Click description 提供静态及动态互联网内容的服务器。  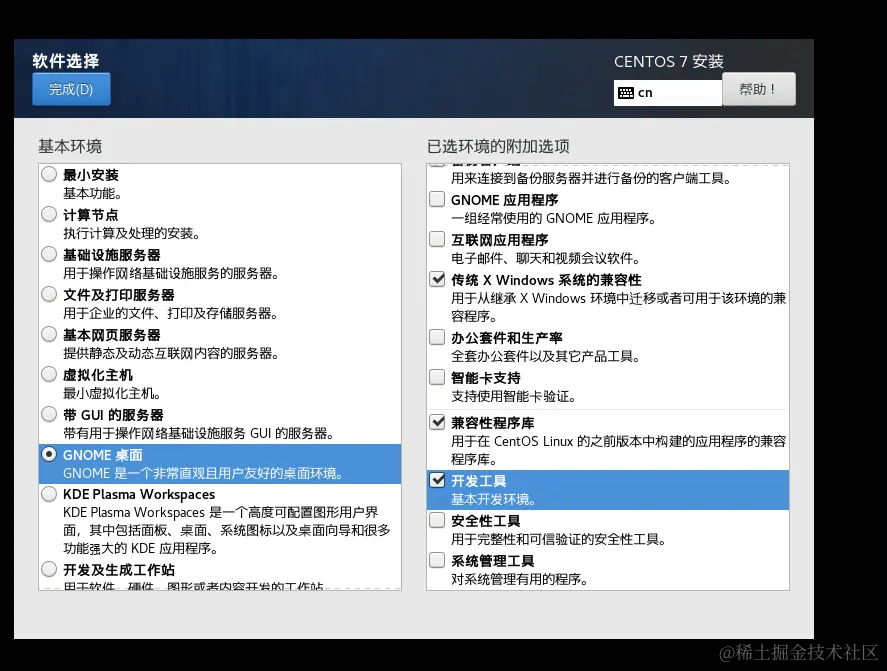pos(171,354)
